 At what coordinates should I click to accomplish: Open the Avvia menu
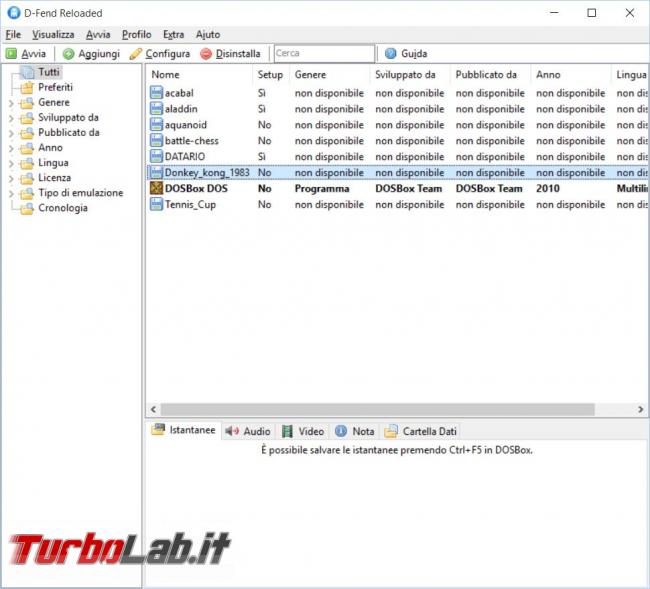tap(98, 34)
